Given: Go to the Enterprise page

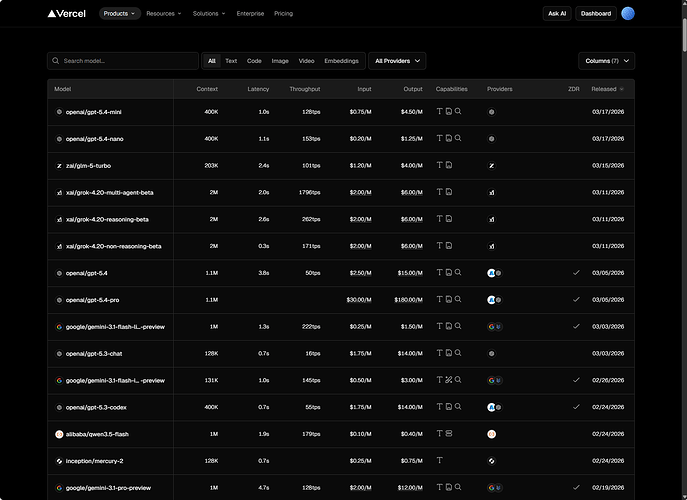Looking at the screenshot, I should (250, 14).
